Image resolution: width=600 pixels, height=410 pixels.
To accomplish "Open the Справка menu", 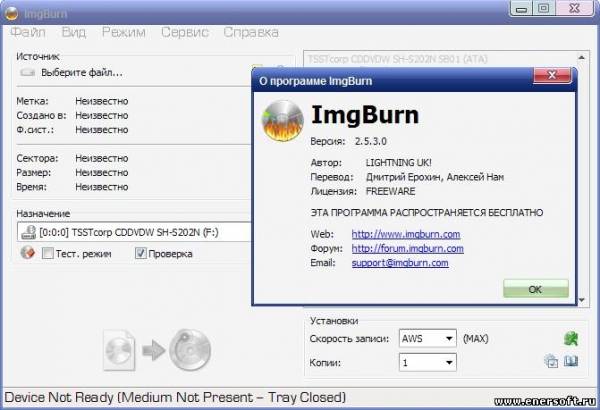I will pos(251,32).
